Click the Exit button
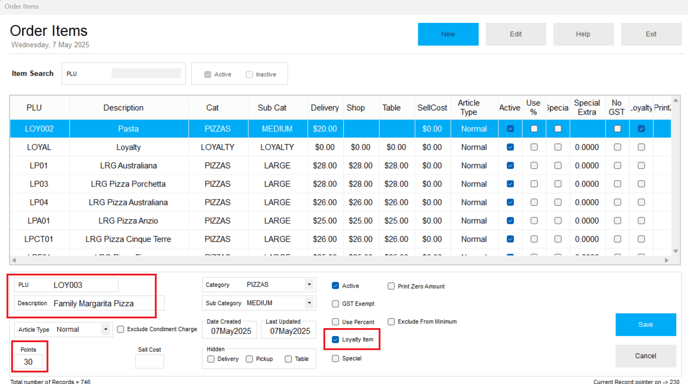The image size is (688, 384). [x=651, y=34]
